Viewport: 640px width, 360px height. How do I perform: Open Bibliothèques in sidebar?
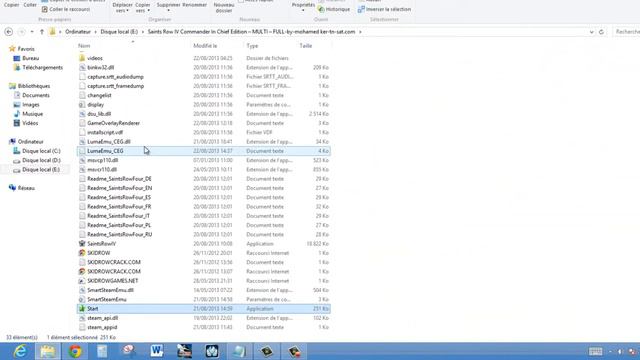[x=34, y=86]
